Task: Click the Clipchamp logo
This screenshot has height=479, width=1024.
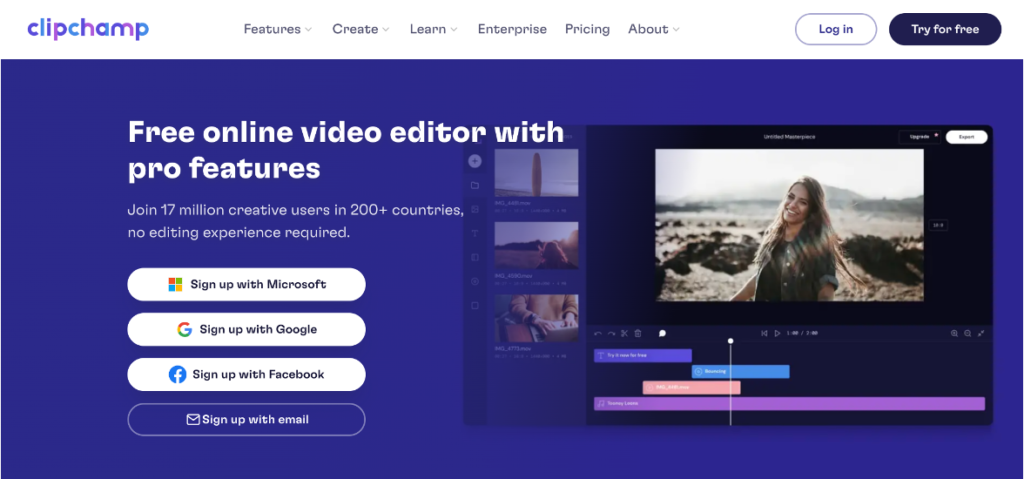Action: 88,29
